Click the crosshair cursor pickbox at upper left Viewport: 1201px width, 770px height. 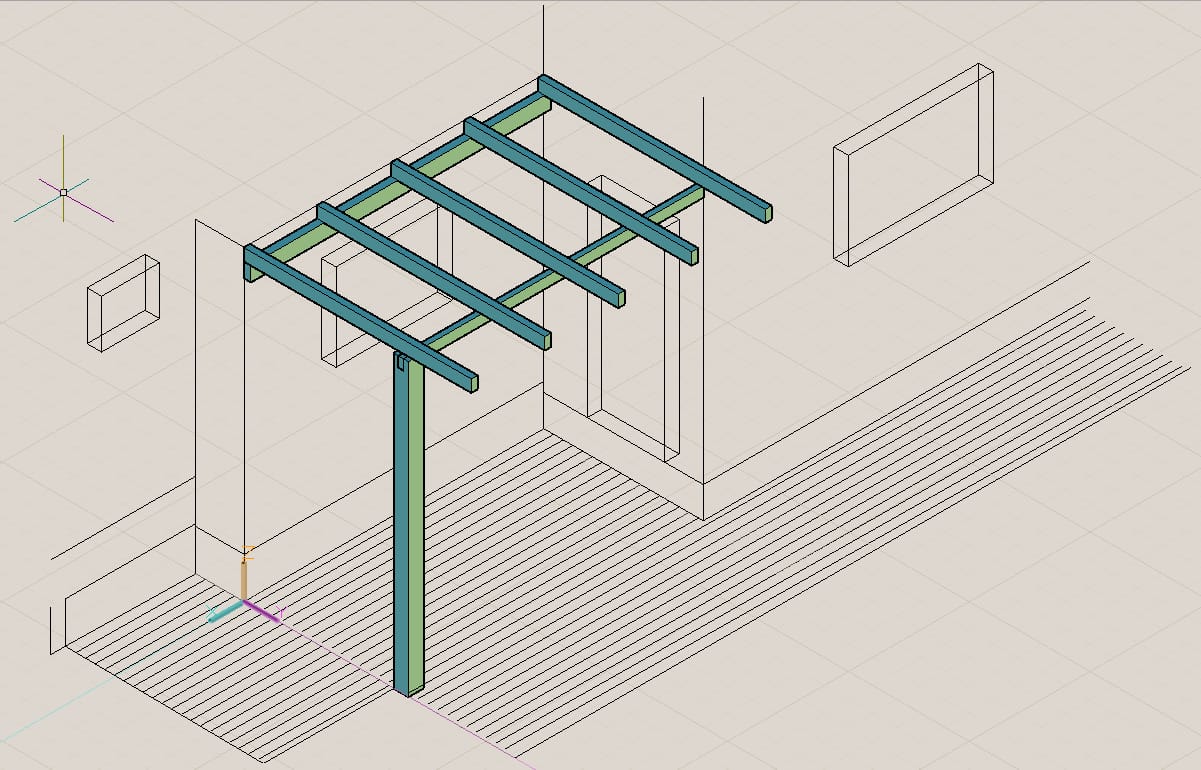[63, 191]
